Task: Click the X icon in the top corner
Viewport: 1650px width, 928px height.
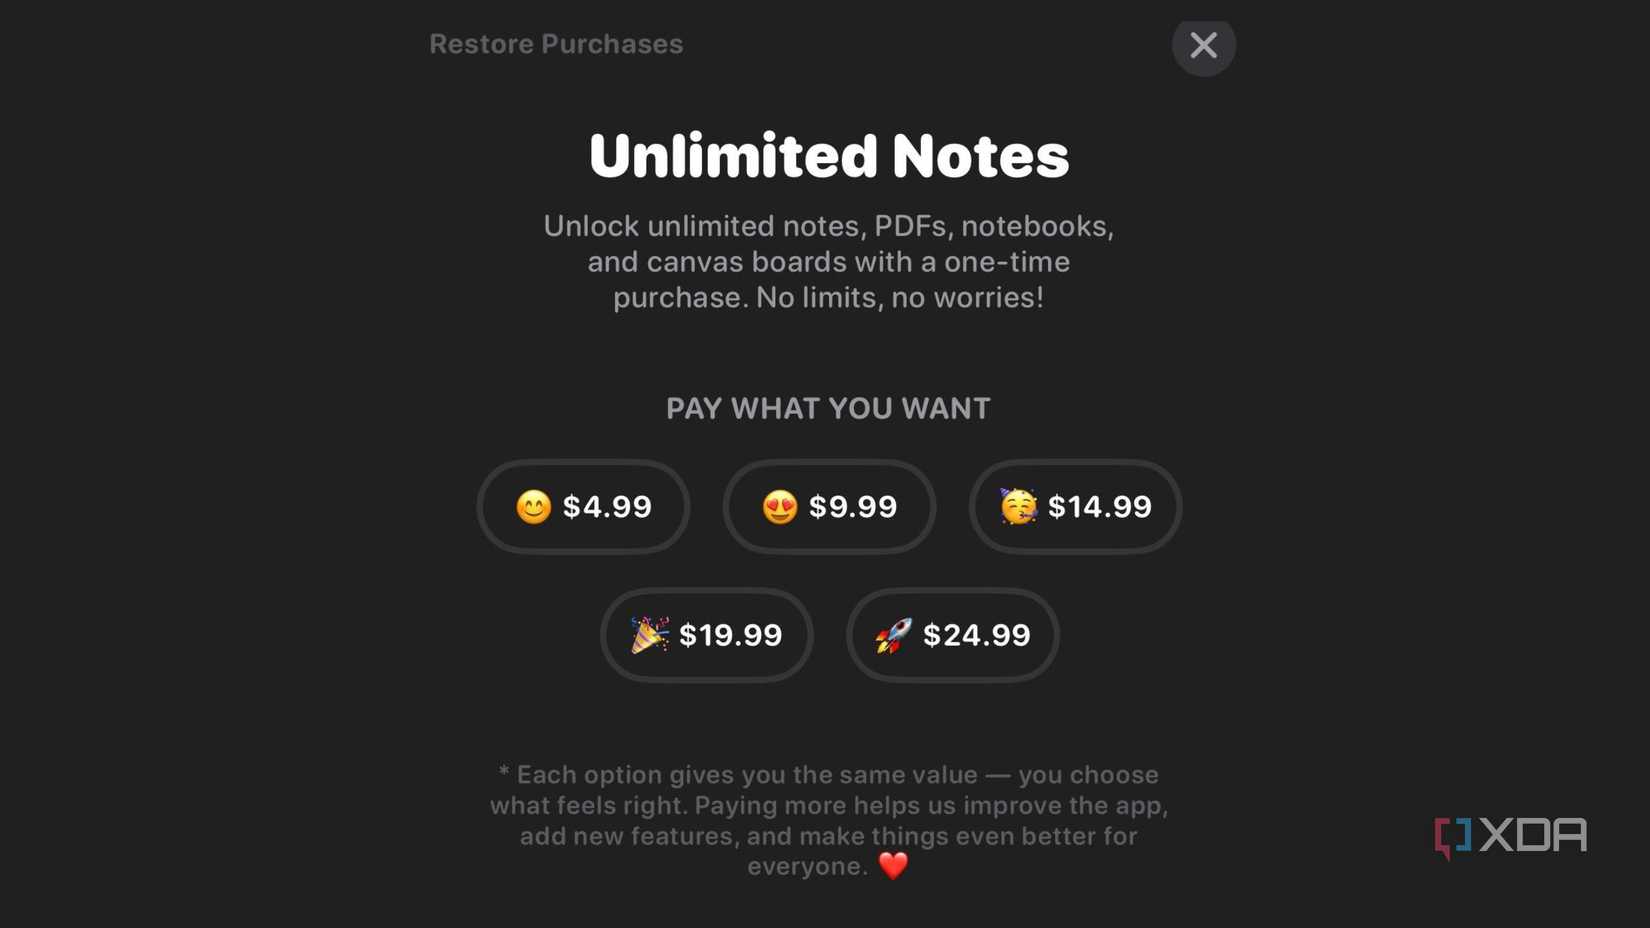Action: coord(1203,45)
